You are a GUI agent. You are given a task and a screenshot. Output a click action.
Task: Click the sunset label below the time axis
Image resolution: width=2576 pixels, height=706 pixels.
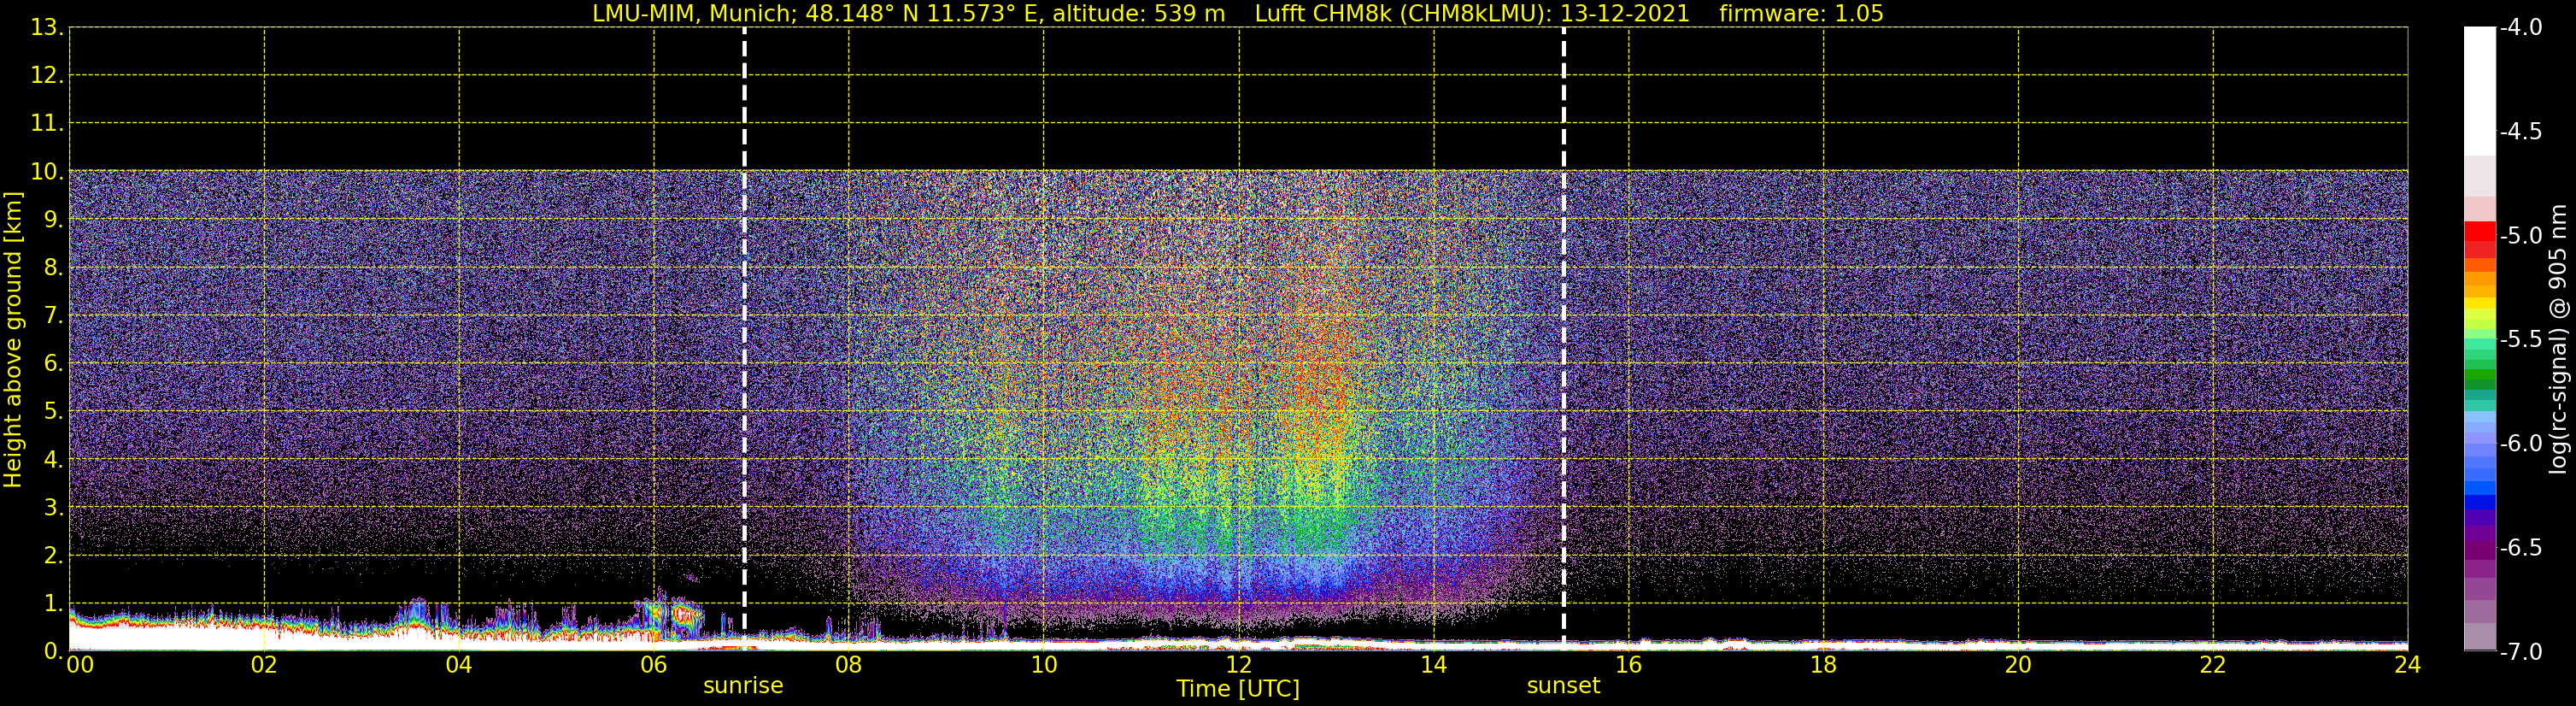[x=1563, y=686]
